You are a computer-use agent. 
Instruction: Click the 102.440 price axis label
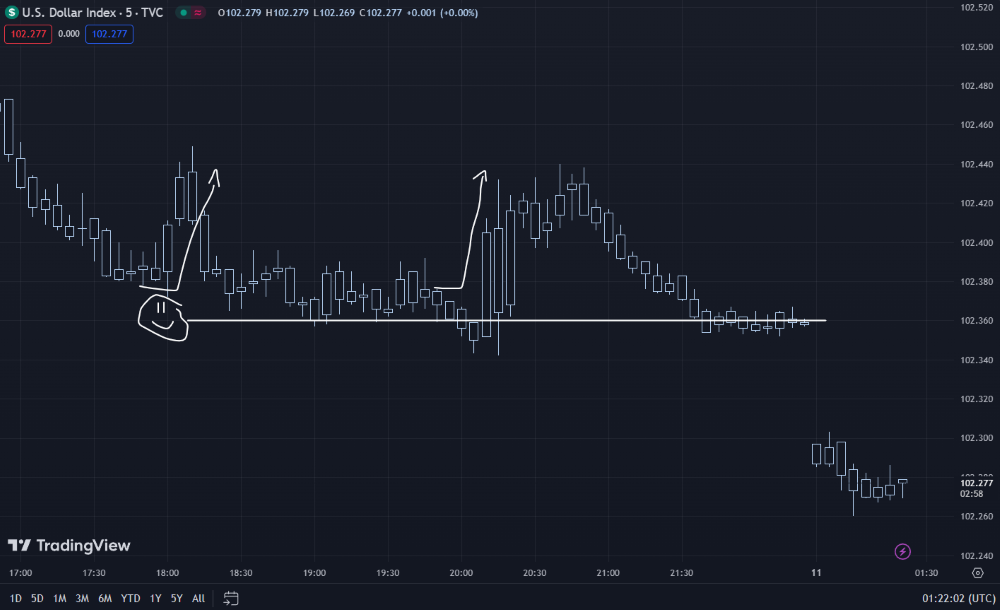976,164
